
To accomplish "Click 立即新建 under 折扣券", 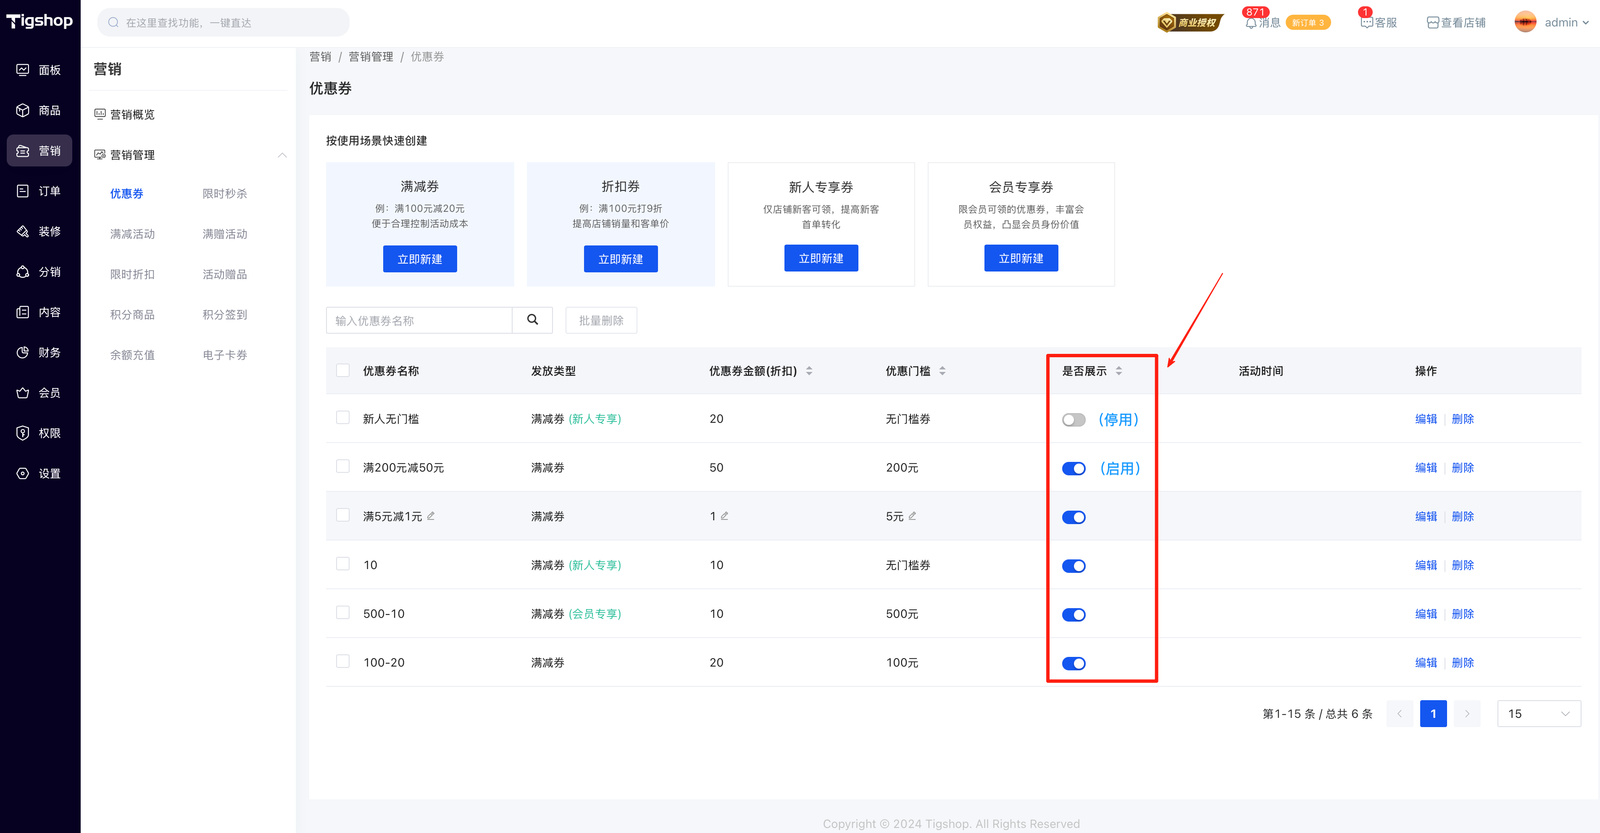I will 620,259.
